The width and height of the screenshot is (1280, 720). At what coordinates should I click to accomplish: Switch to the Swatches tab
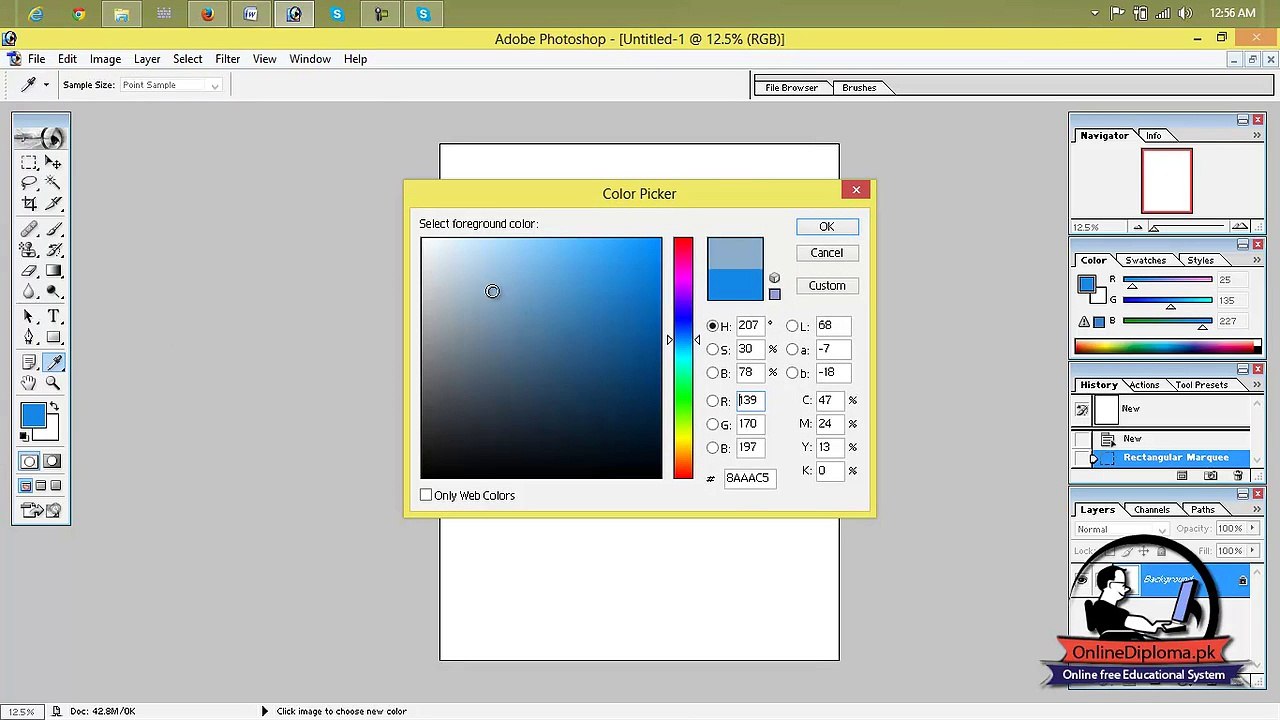pos(1146,260)
